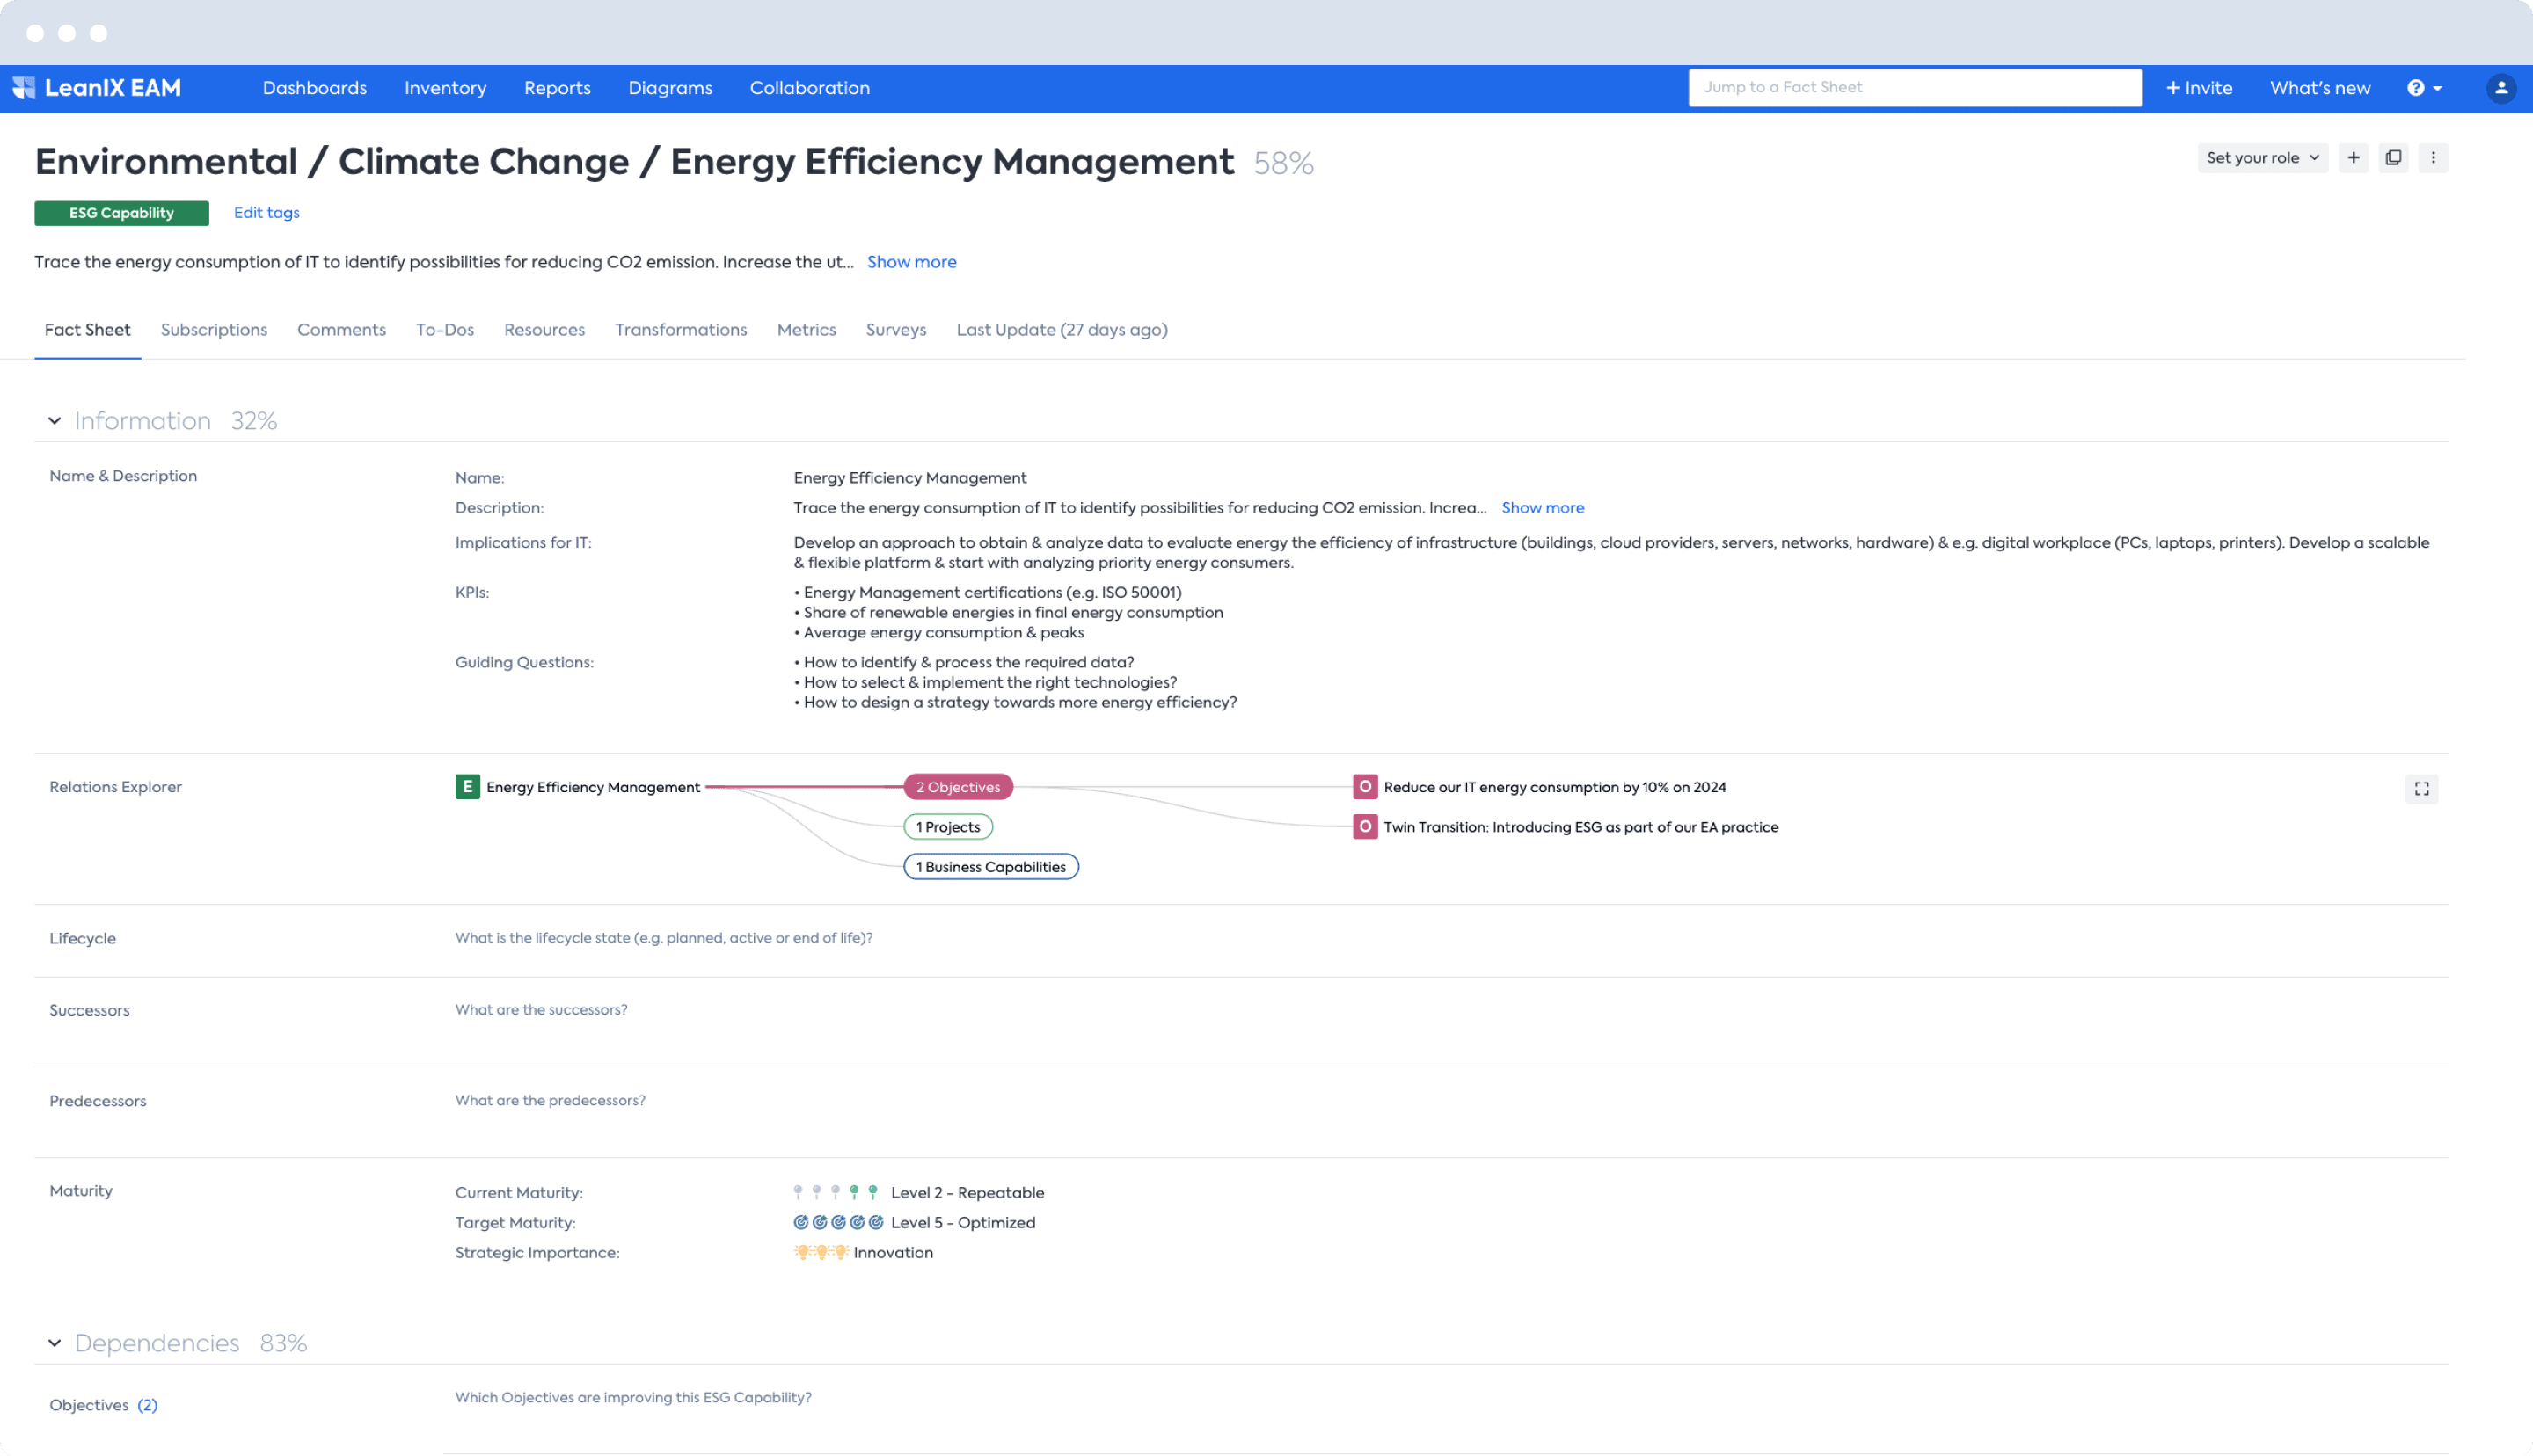Open the To-Dos tab
Image resolution: width=2533 pixels, height=1456 pixels.
pyautogui.click(x=445, y=330)
